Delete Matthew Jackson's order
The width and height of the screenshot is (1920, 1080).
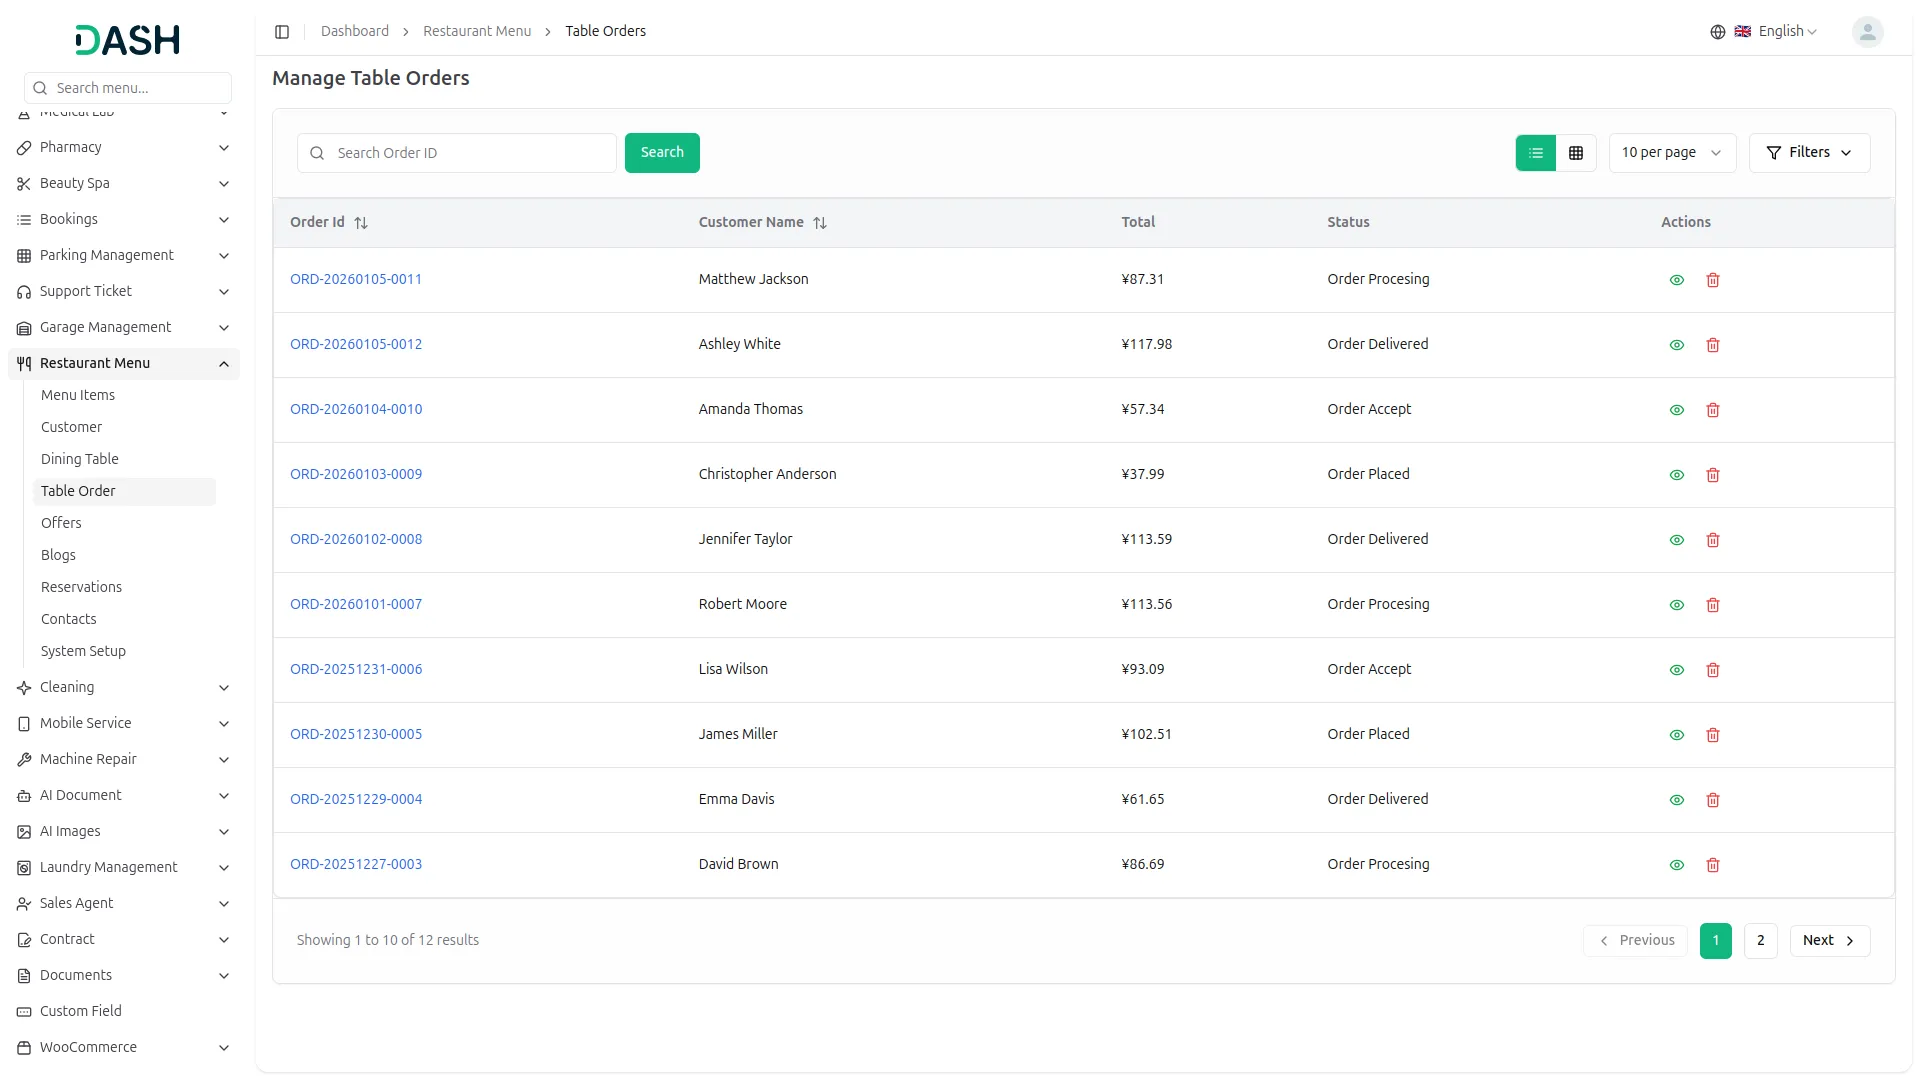[1713, 280]
